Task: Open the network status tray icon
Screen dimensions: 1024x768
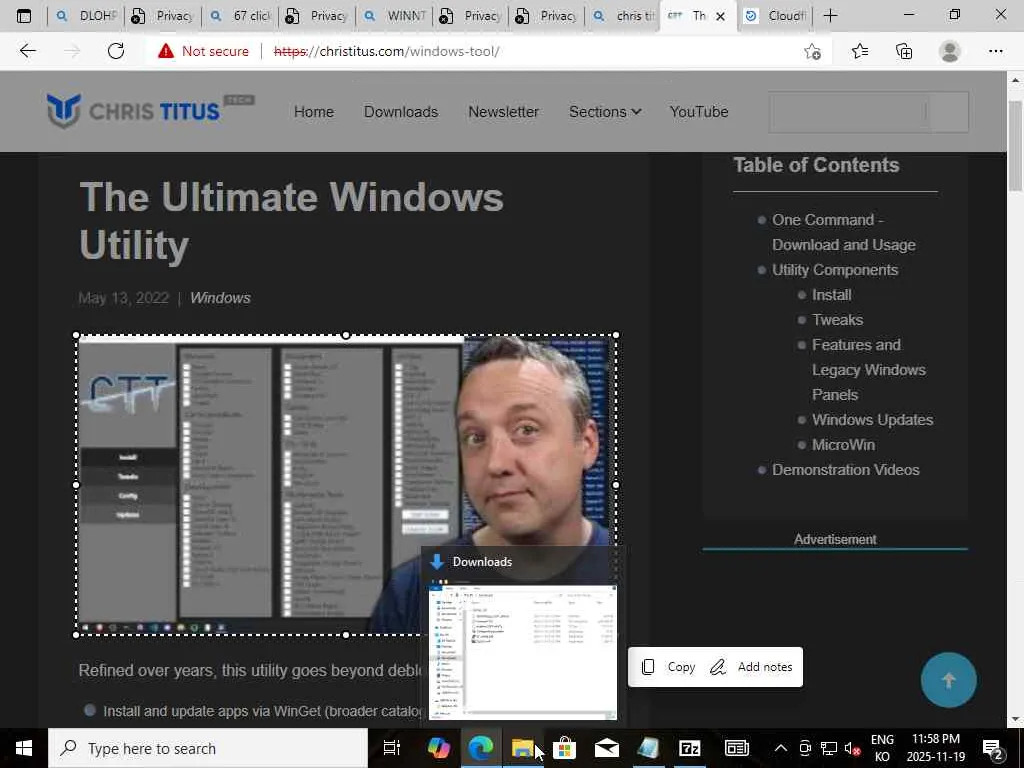Action: 829,748
